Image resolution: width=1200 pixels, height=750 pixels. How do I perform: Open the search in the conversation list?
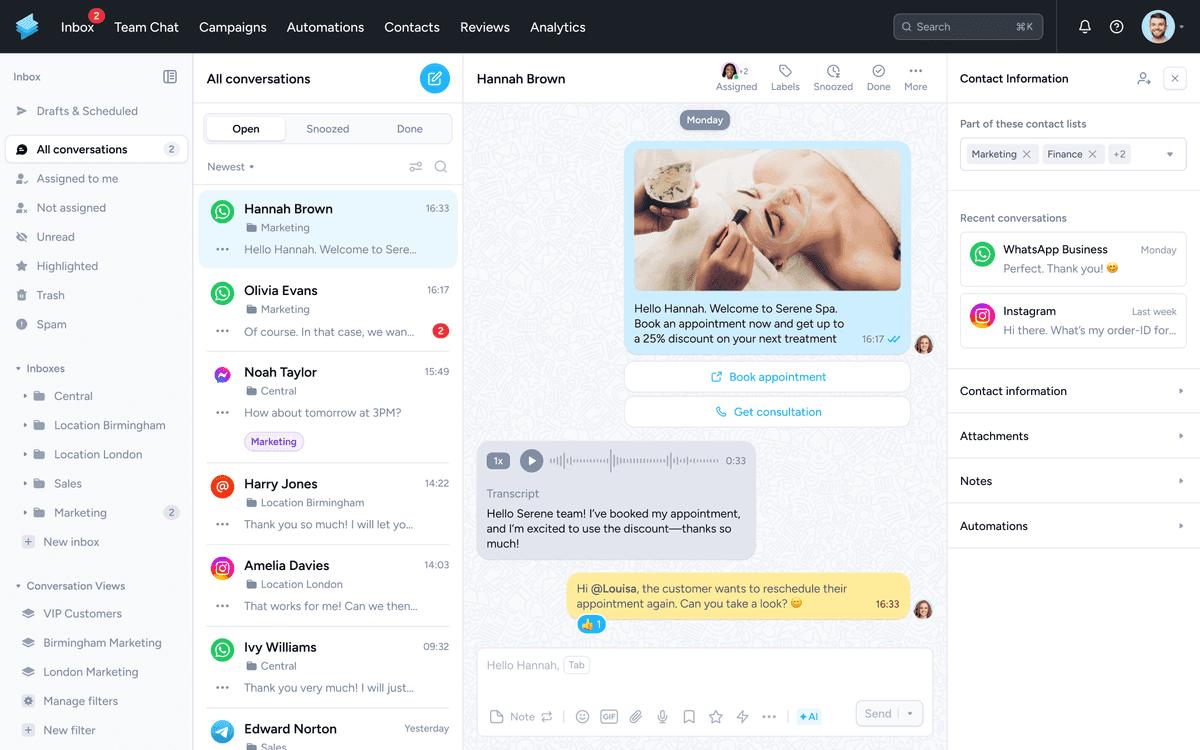[441, 166]
